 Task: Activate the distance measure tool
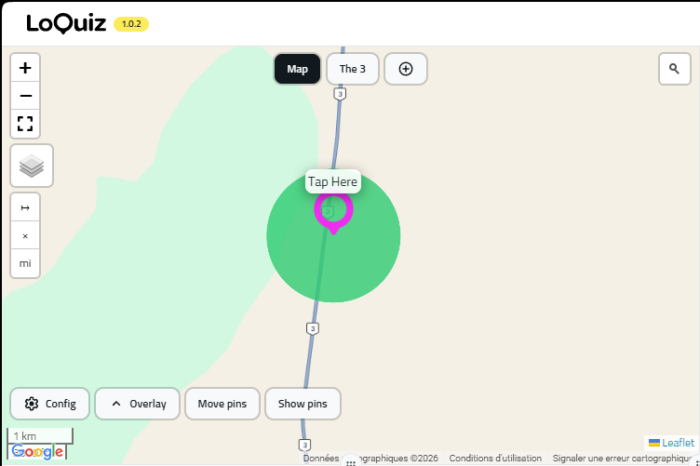25,208
